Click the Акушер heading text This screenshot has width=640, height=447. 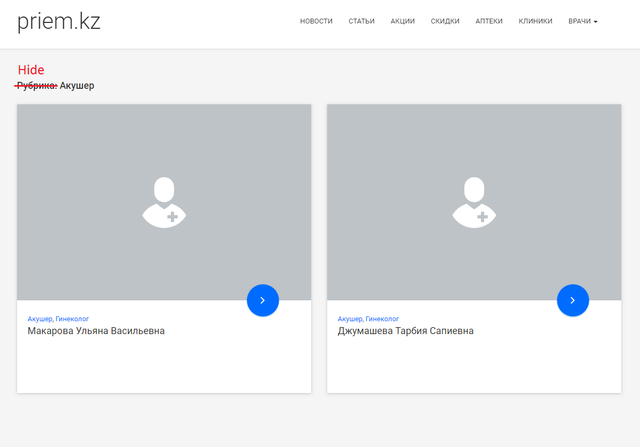(x=77, y=86)
